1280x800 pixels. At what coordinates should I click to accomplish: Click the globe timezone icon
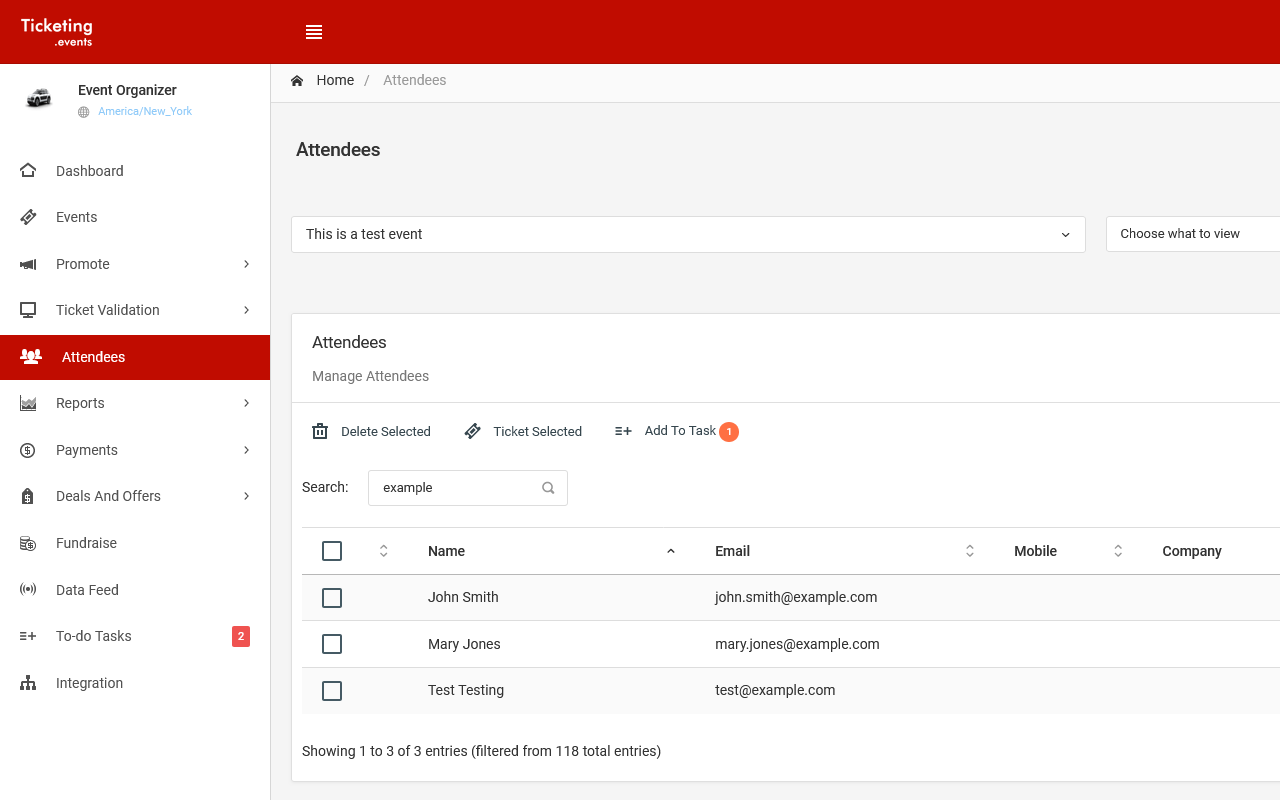click(x=84, y=112)
